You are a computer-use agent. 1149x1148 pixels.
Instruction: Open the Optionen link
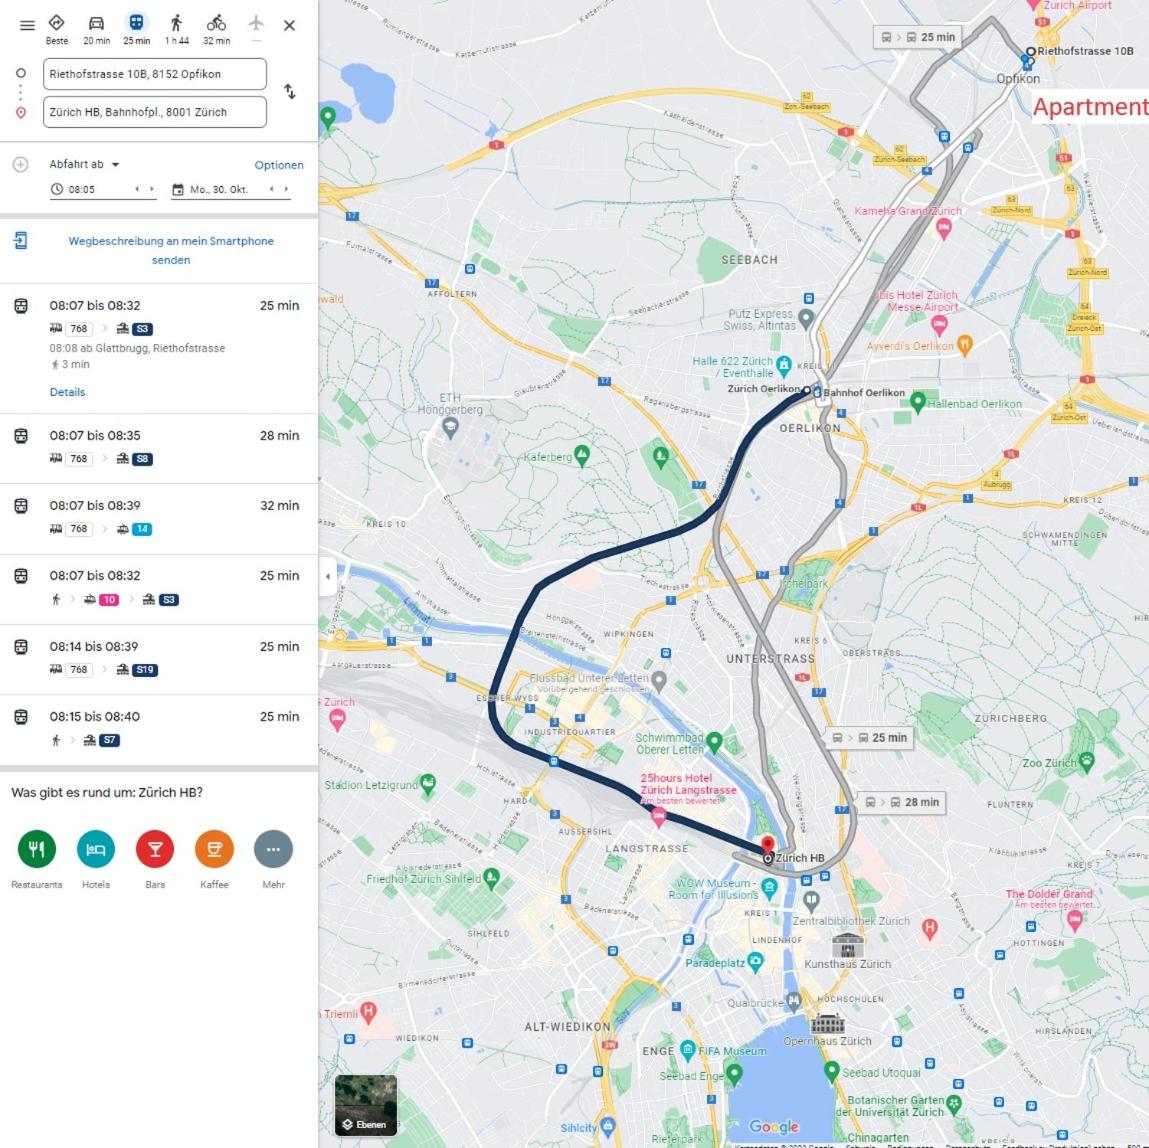278,165
